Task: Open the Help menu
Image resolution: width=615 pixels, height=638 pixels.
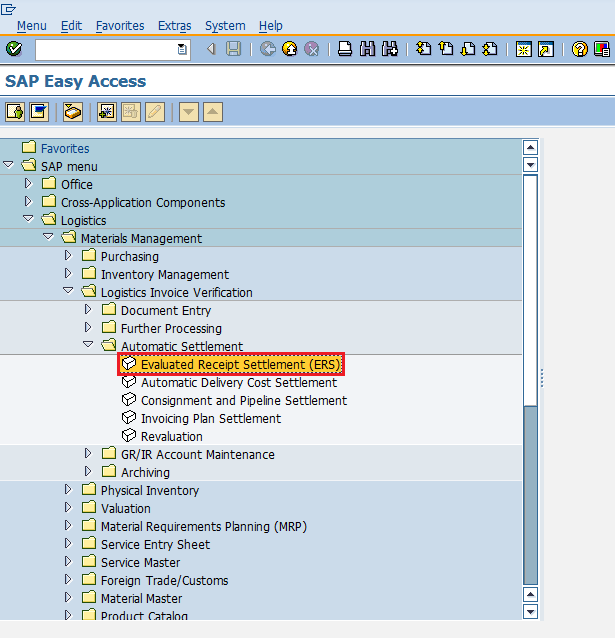Action: tap(271, 26)
